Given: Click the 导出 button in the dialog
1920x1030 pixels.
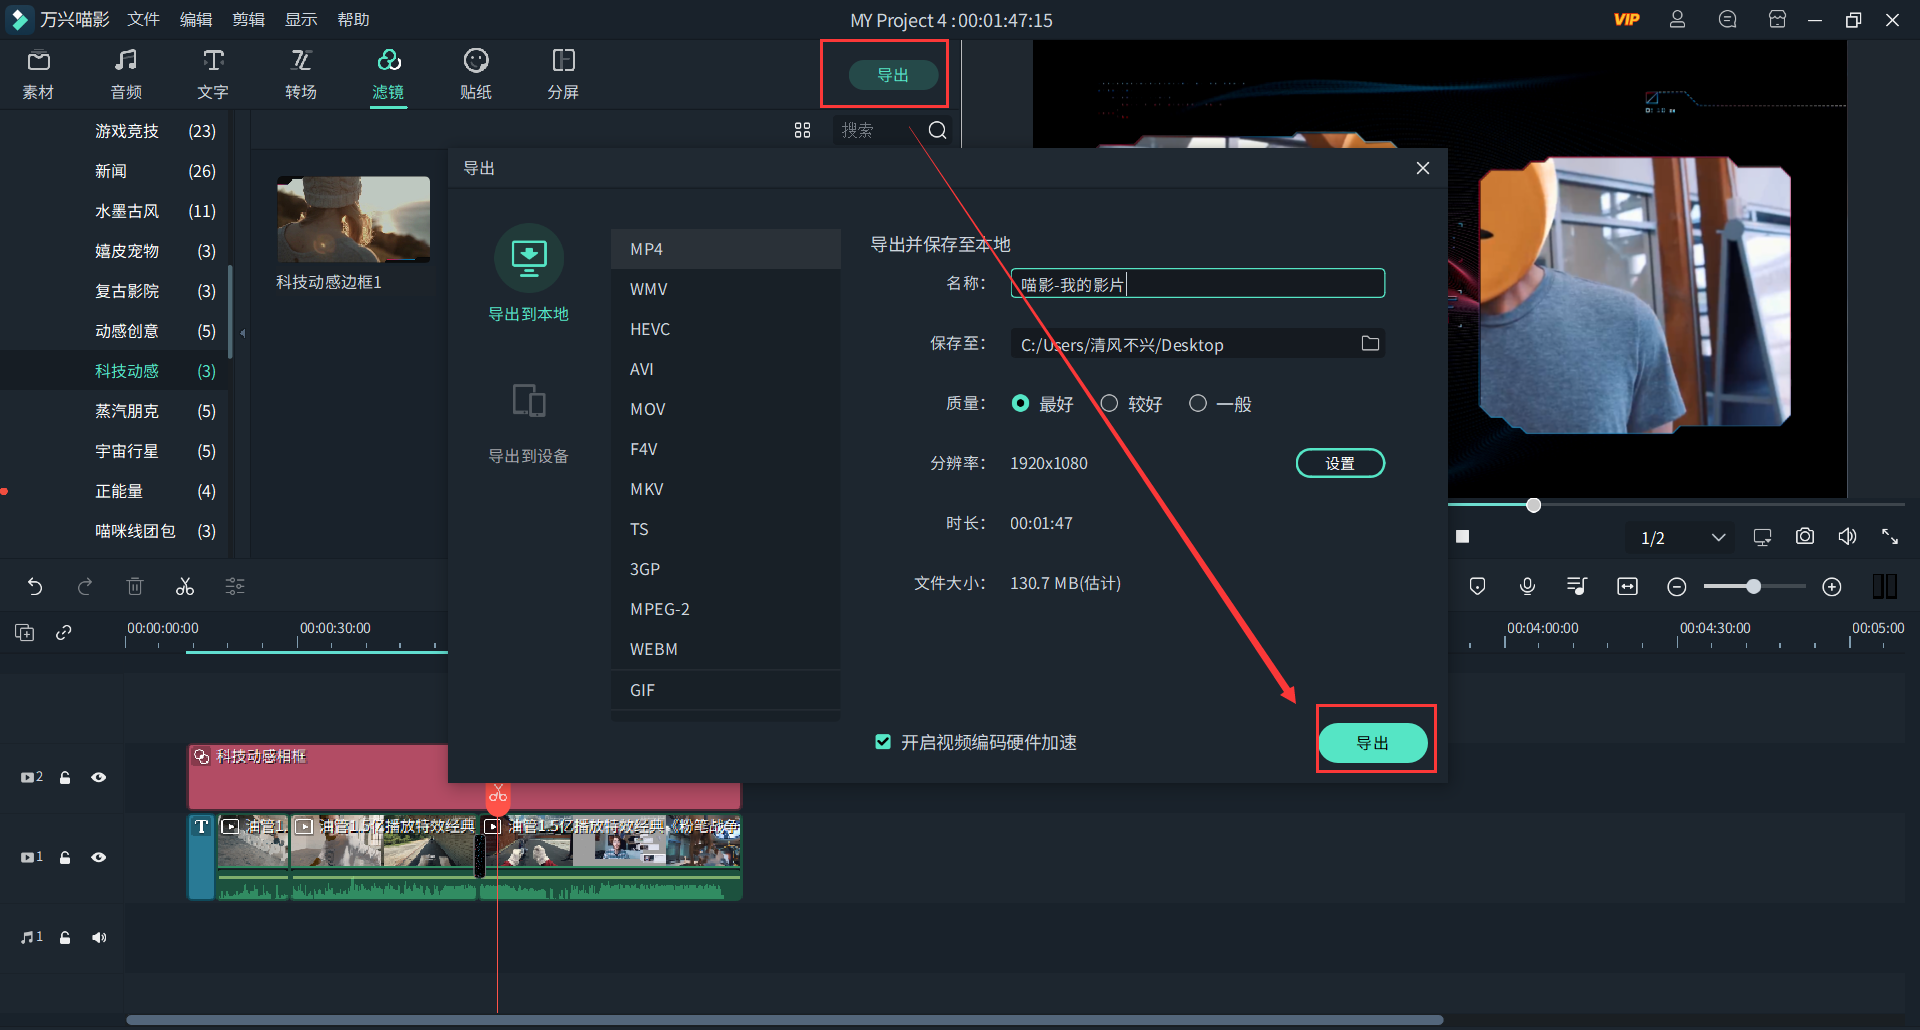Looking at the screenshot, I should 1374,742.
